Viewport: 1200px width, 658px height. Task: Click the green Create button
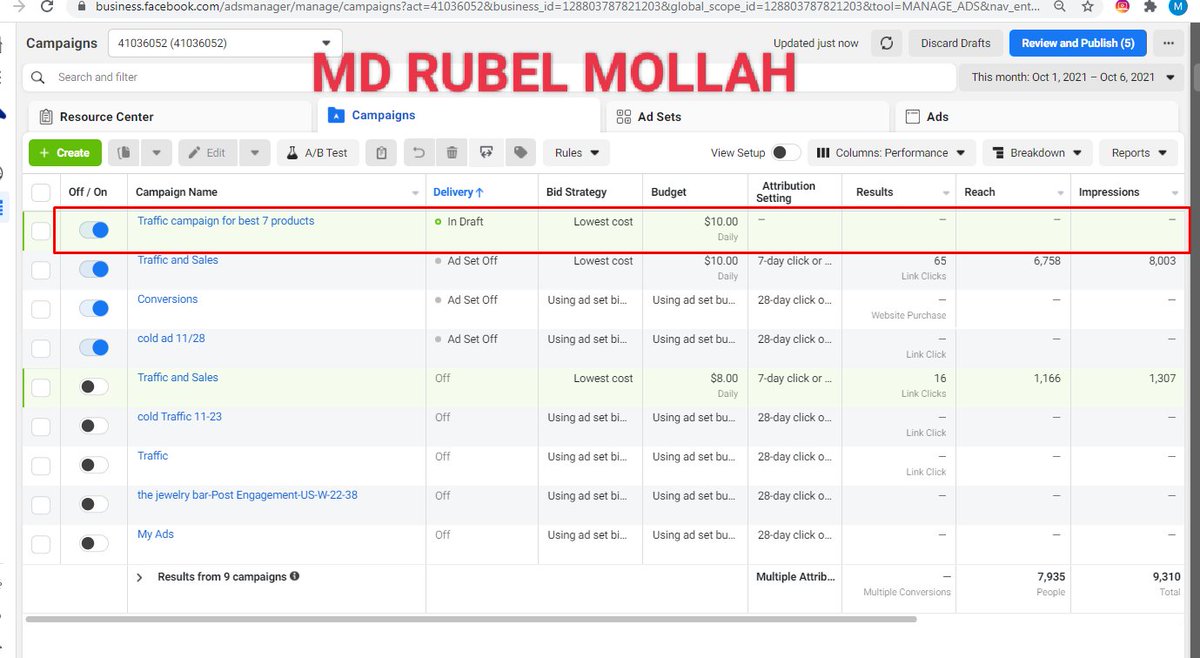tap(65, 153)
